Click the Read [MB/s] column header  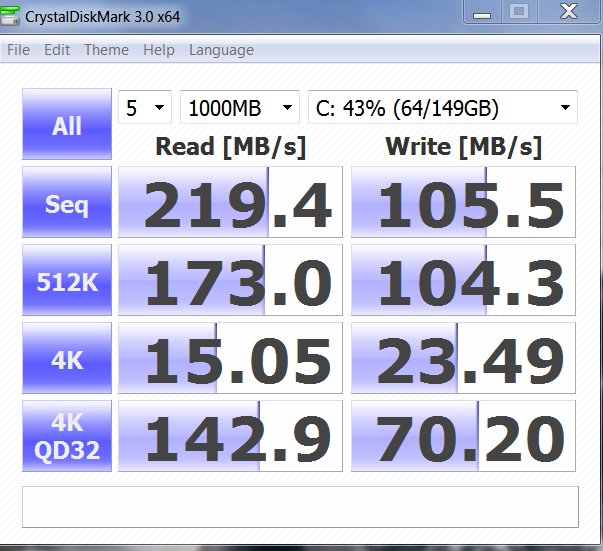pos(231,147)
